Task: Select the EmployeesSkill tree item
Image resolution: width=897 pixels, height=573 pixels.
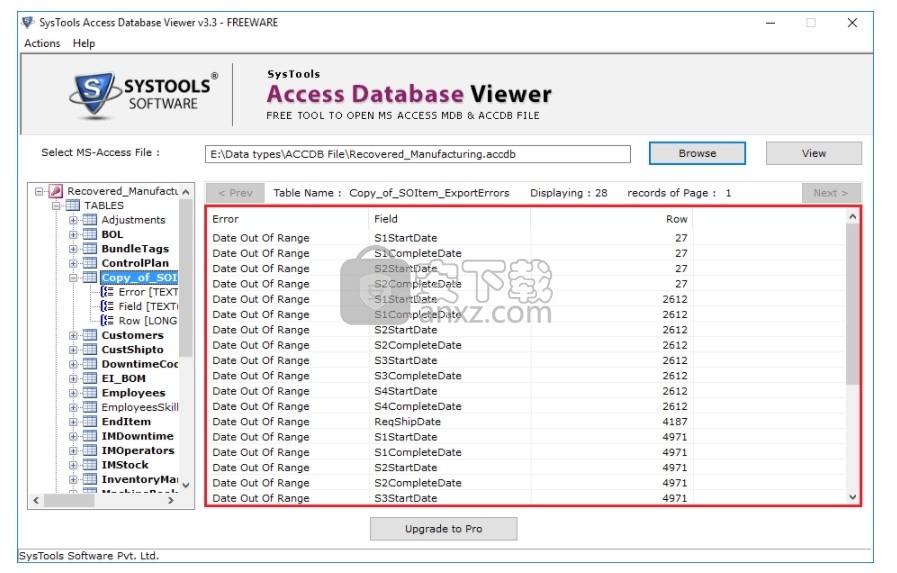Action: coord(140,407)
